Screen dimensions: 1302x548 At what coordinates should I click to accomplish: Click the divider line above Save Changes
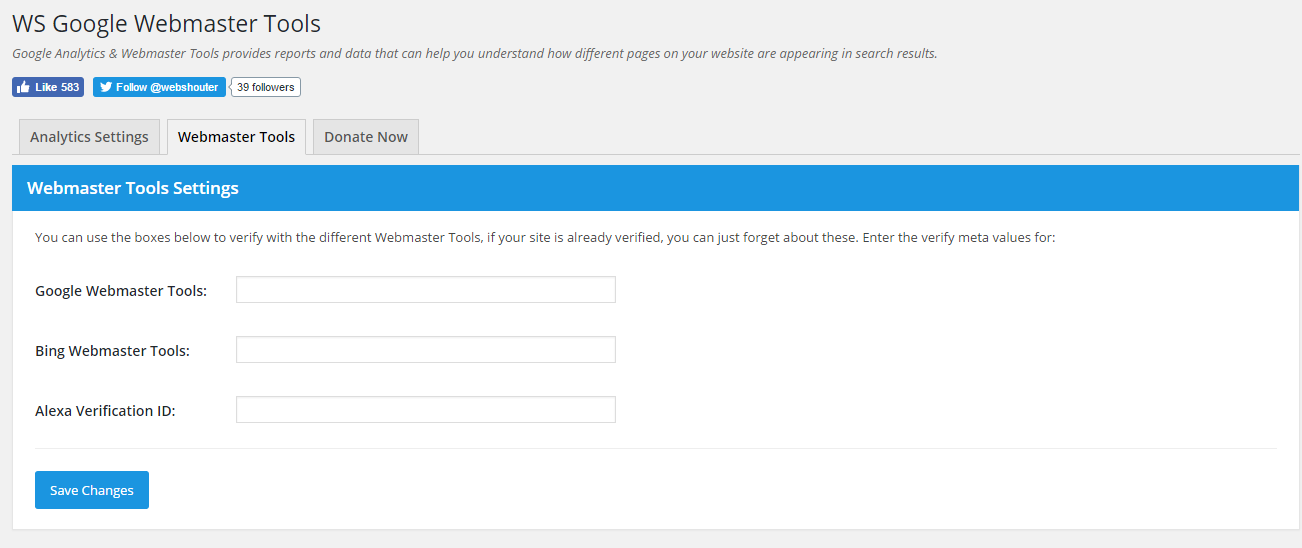point(656,449)
